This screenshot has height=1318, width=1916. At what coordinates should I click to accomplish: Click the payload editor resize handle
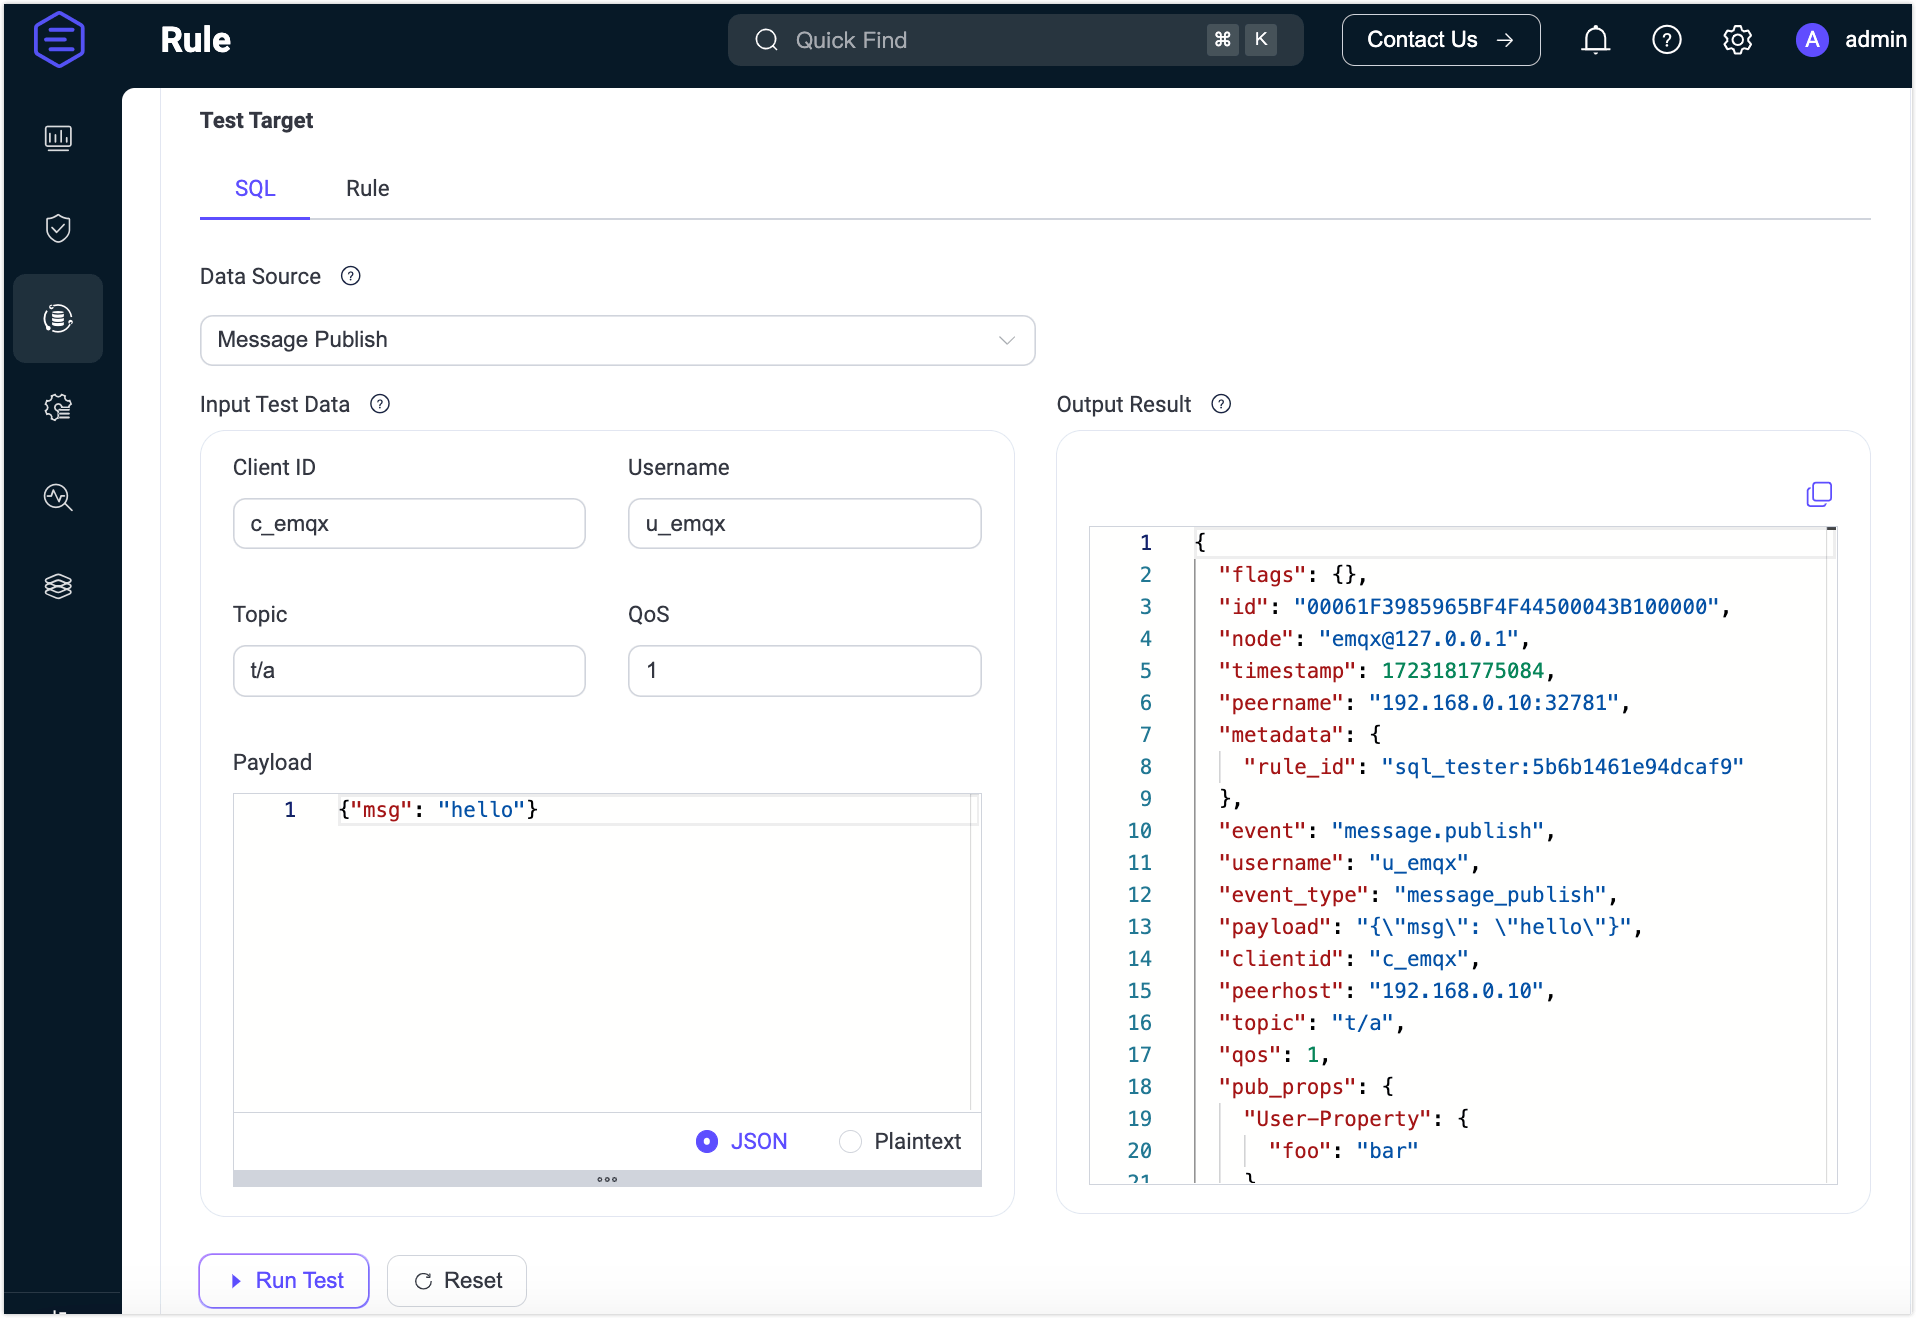point(607,1179)
